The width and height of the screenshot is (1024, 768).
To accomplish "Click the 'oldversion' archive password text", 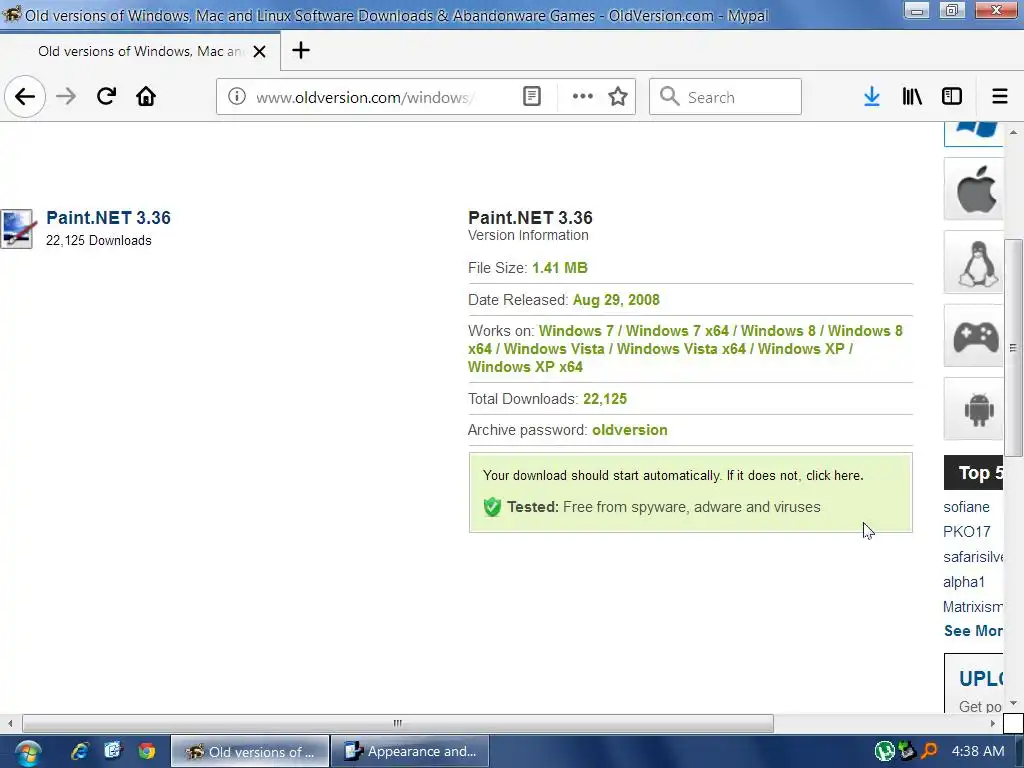I will point(630,430).
